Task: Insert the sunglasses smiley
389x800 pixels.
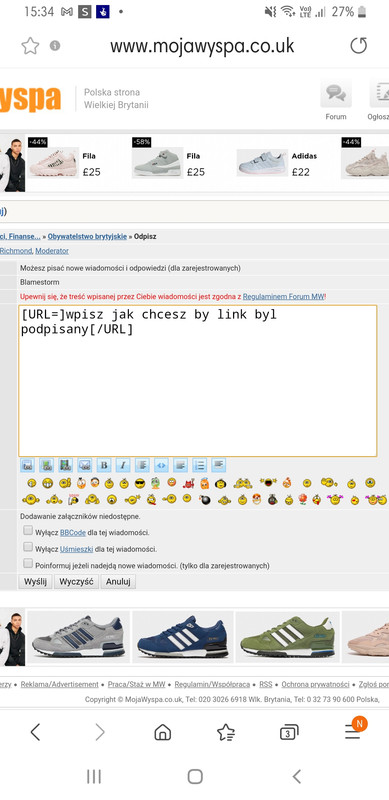Action: pyautogui.click(x=140, y=483)
